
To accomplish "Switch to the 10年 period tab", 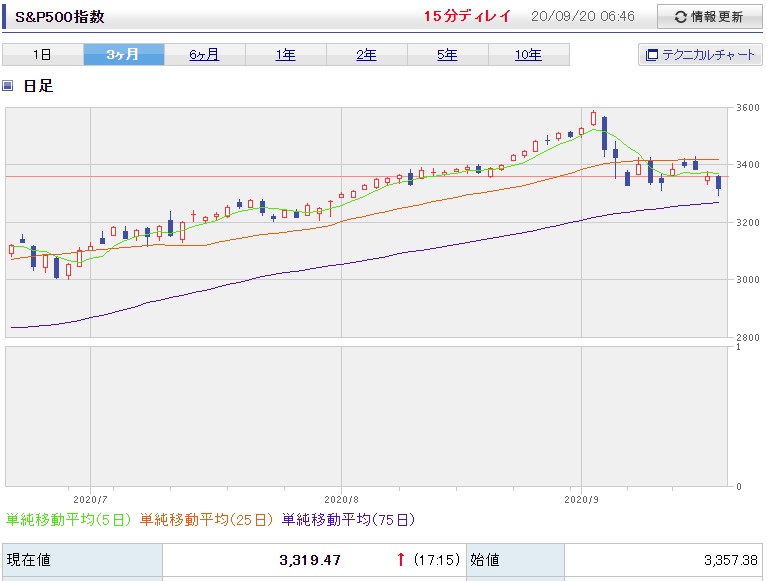I will coord(528,54).
